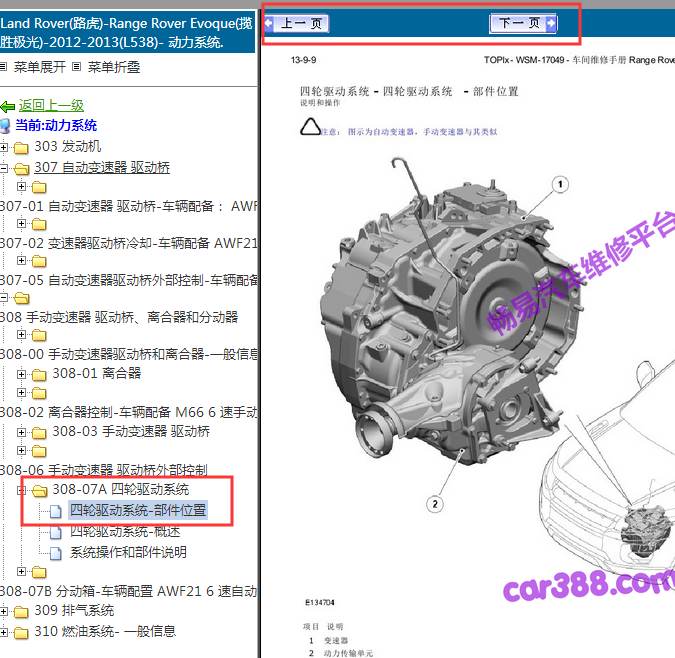
Task: Open 308-06 手动变速器 驱动桥外部控制 entry
Action: point(104,470)
